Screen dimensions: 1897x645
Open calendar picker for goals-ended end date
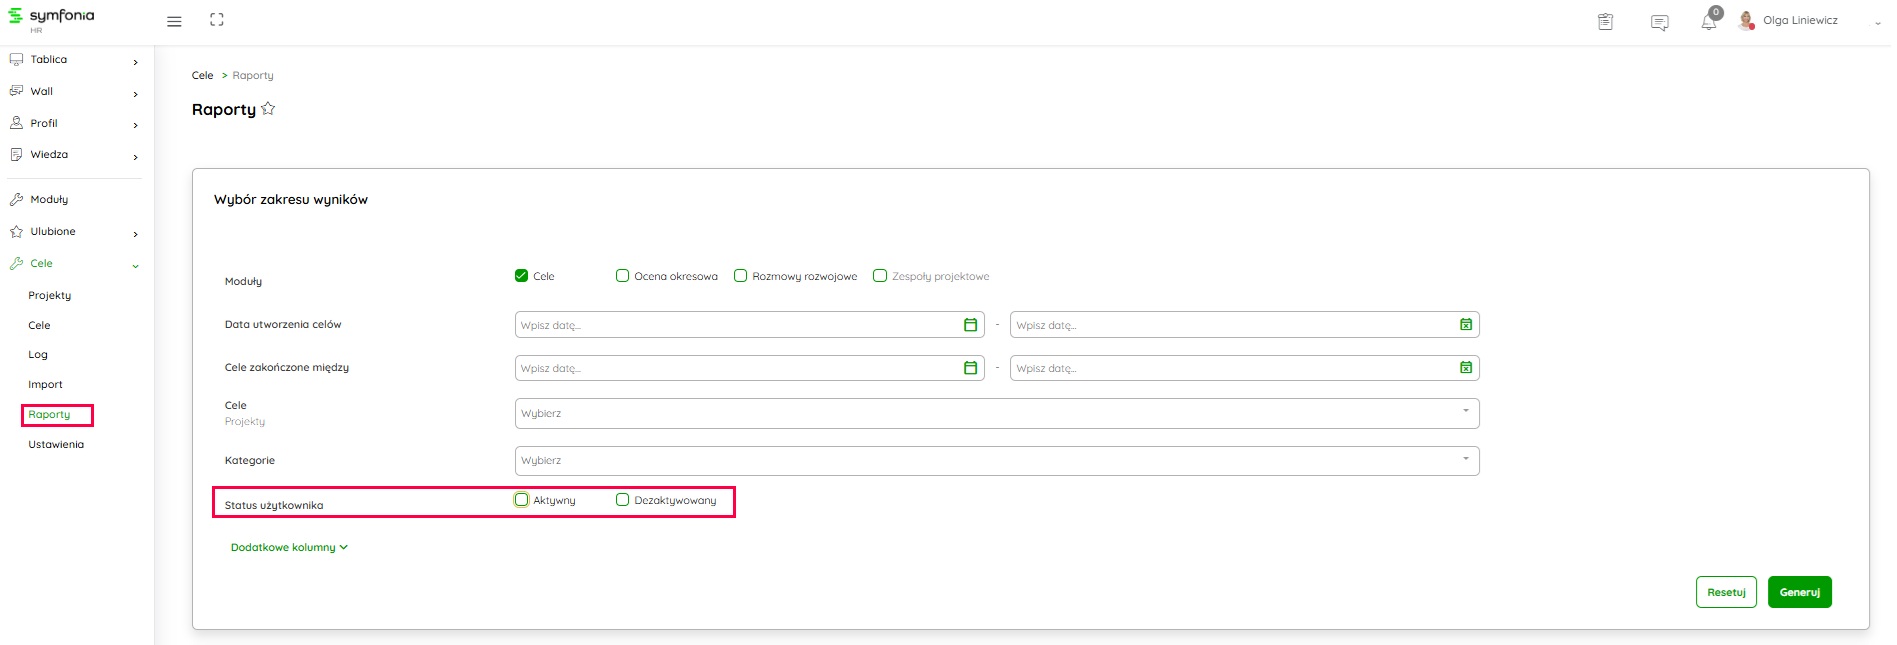click(1465, 368)
